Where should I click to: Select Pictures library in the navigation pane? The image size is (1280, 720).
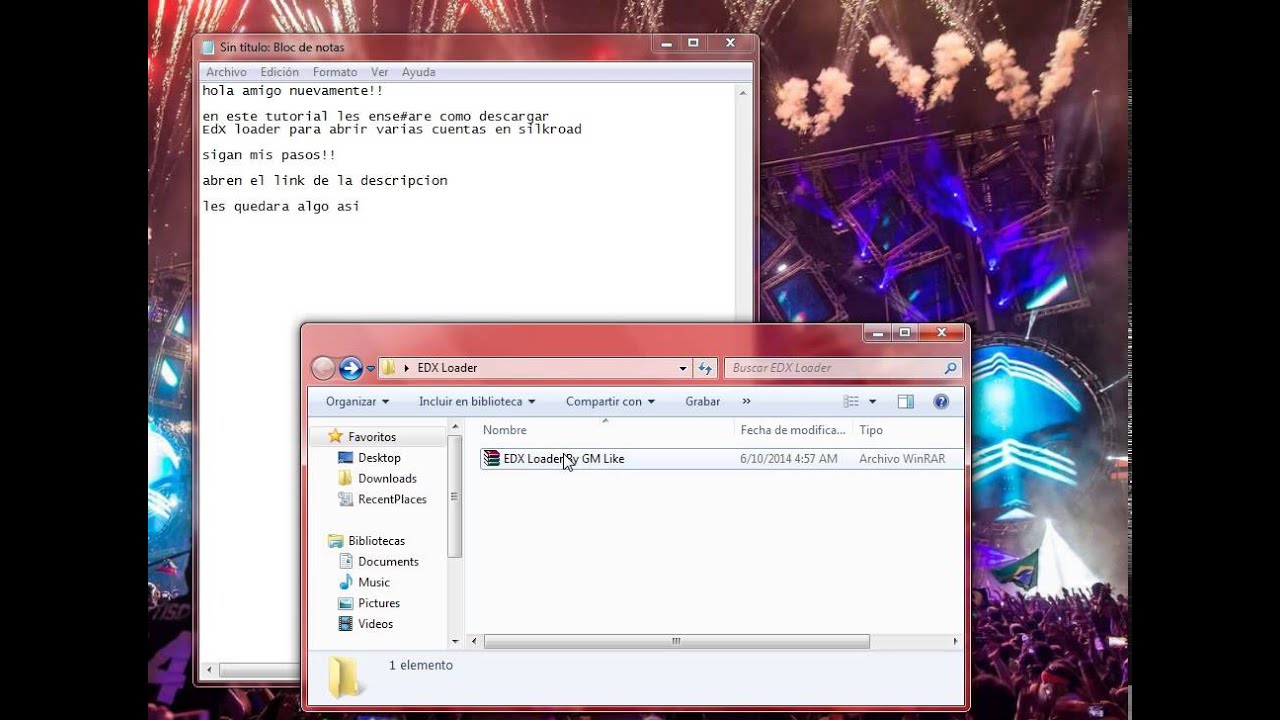379,603
